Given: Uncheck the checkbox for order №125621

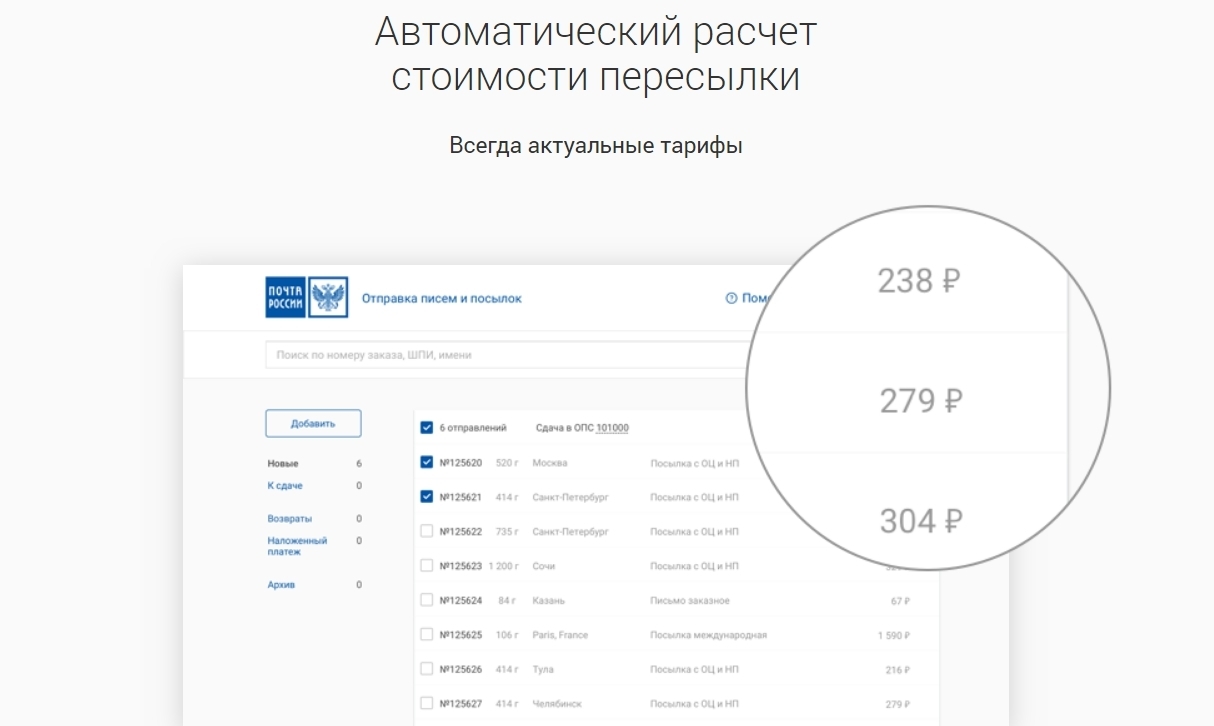Looking at the screenshot, I should coord(427,497).
